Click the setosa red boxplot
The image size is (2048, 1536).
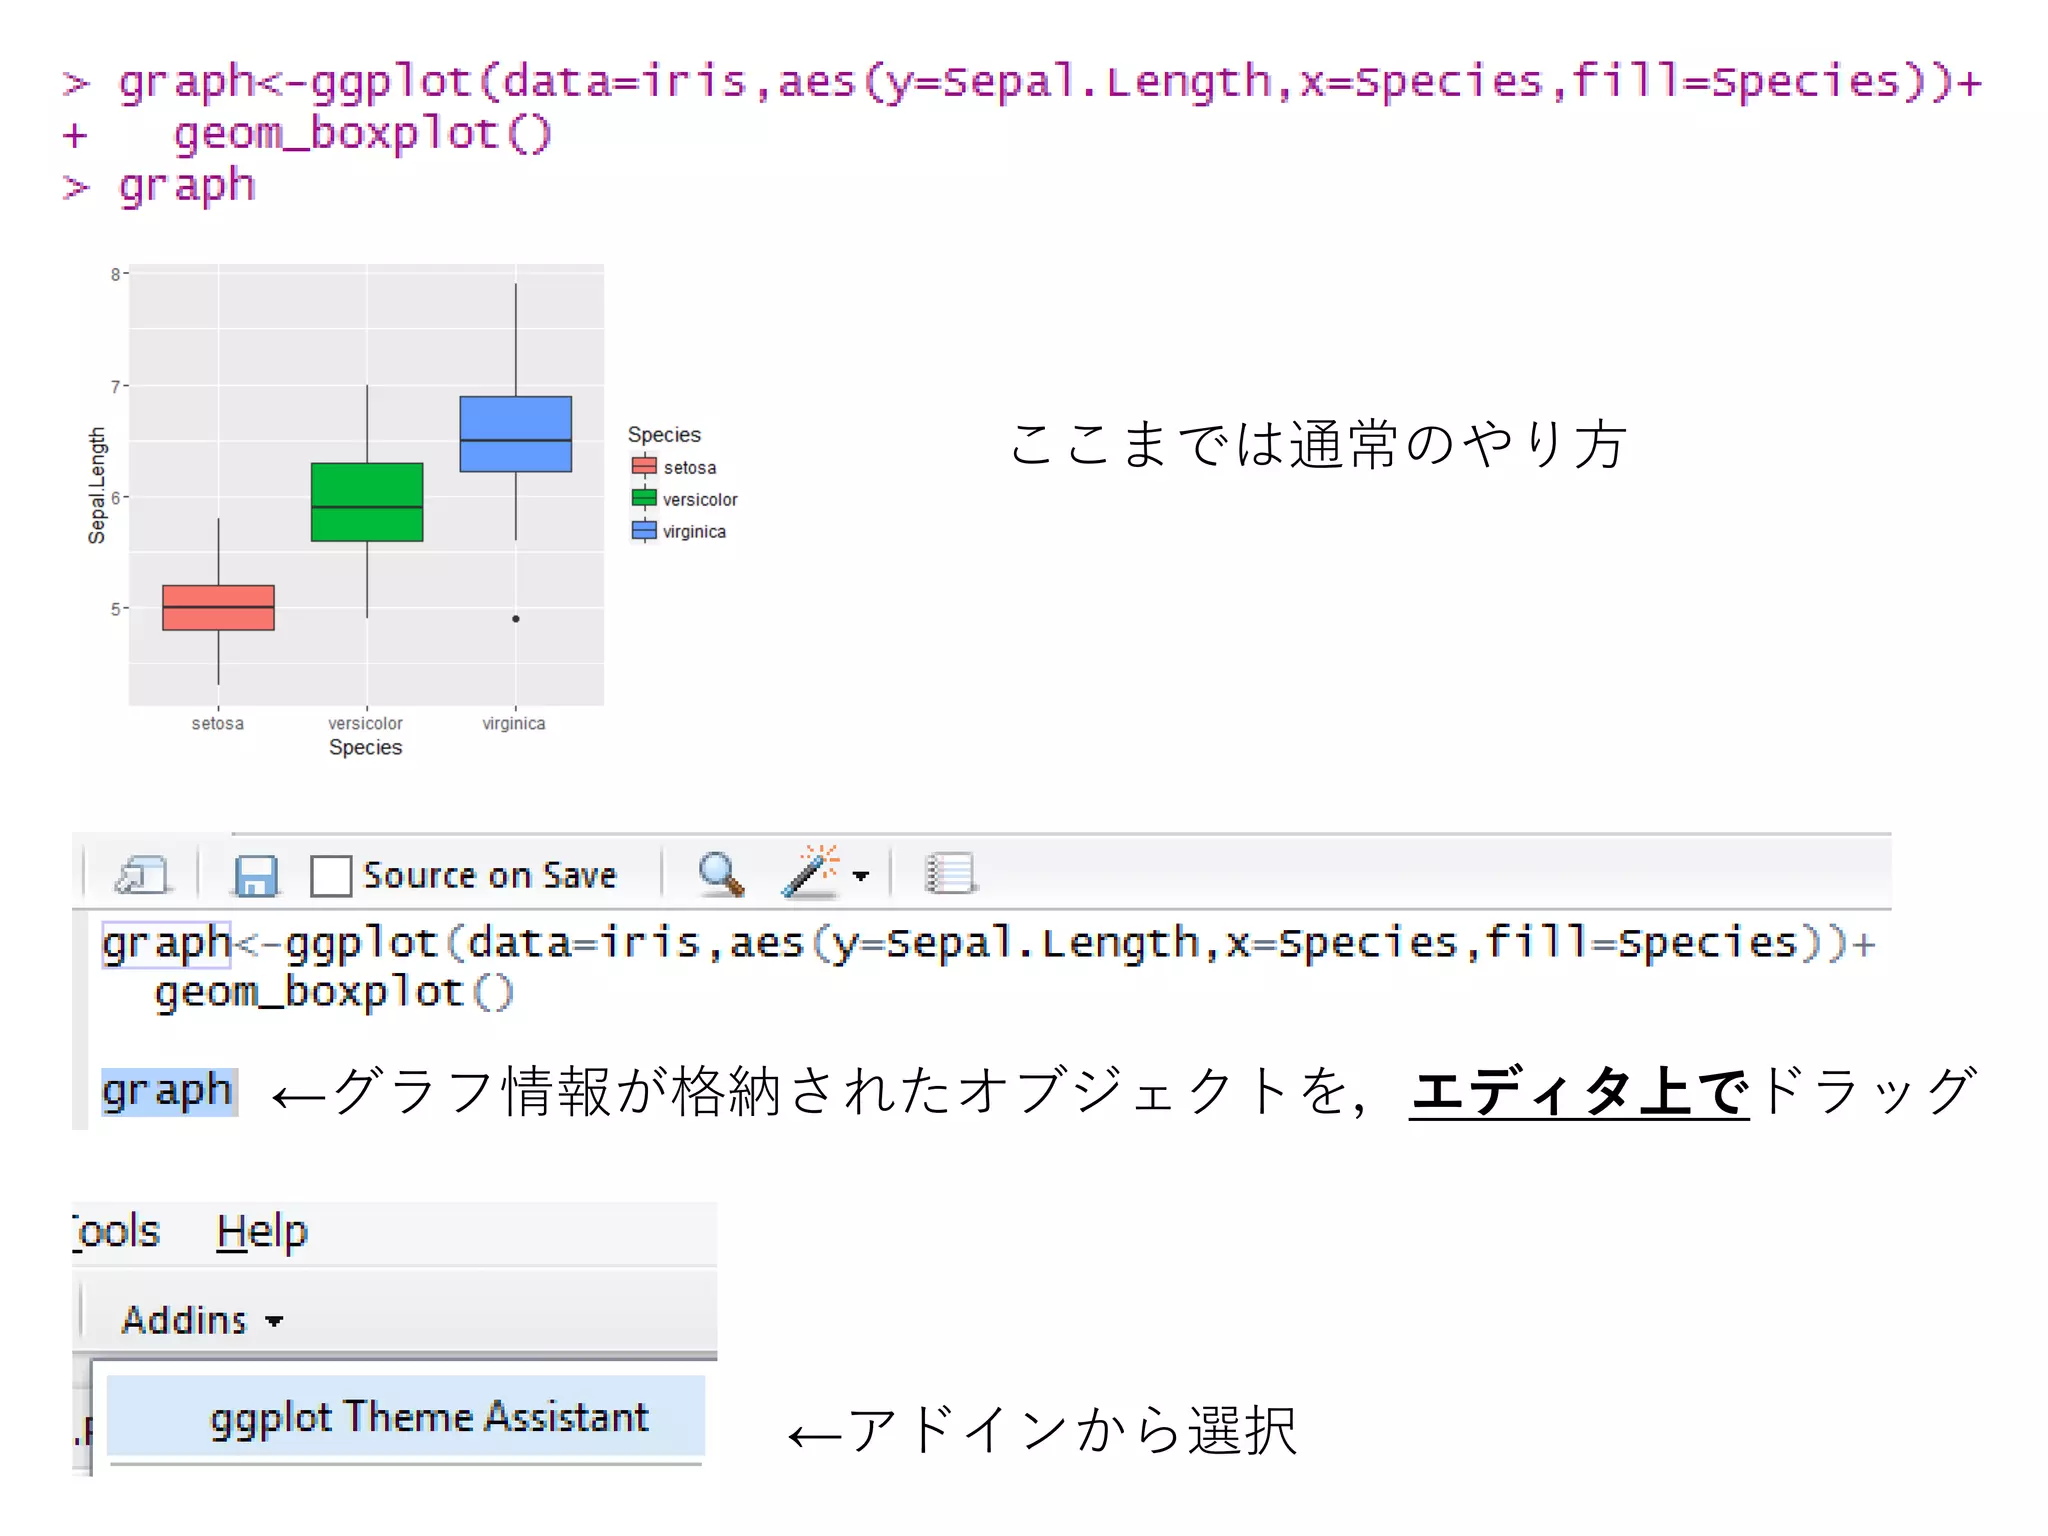click(x=218, y=608)
